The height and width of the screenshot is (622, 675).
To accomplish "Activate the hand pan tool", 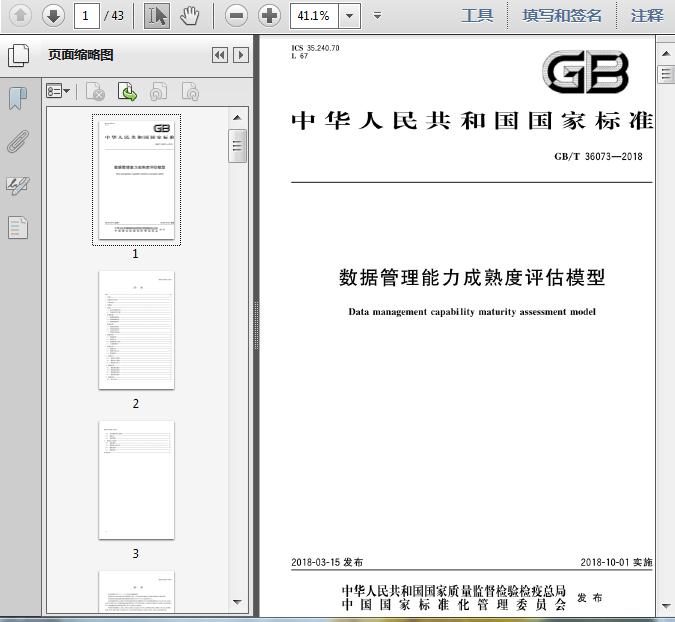I will (189, 16).
